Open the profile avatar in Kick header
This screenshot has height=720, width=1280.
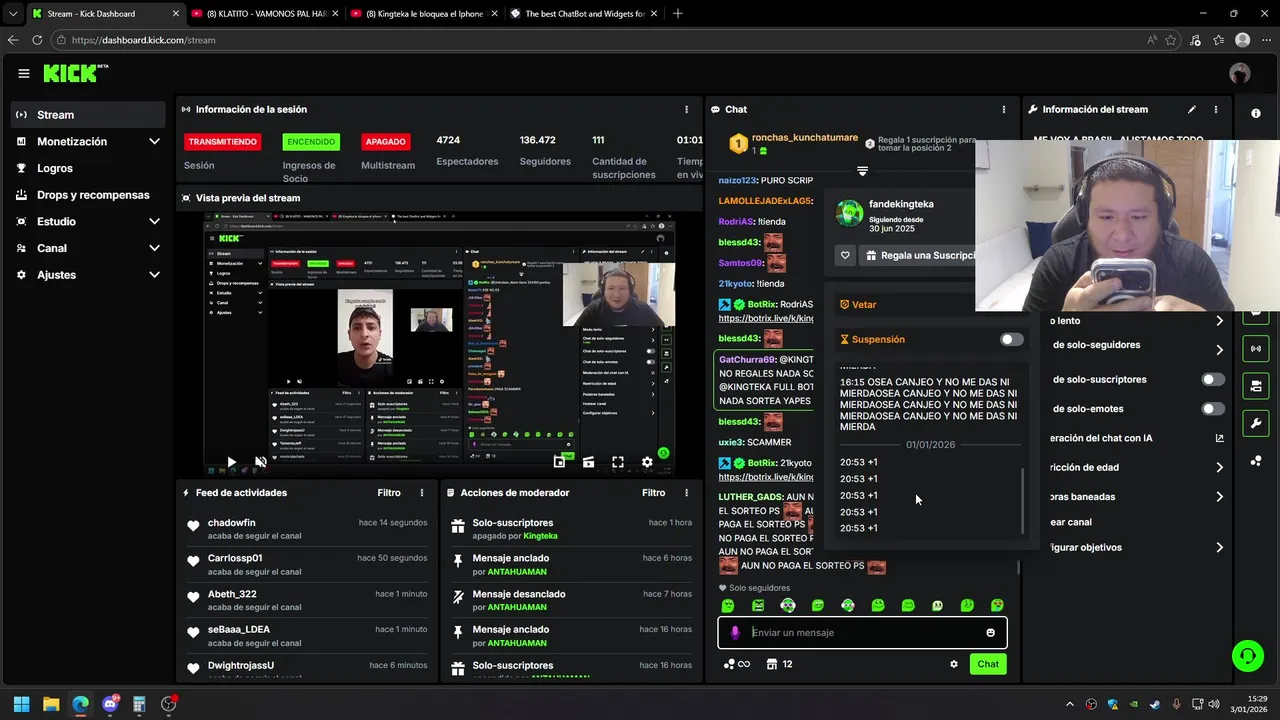click(x=1240, y=73)
